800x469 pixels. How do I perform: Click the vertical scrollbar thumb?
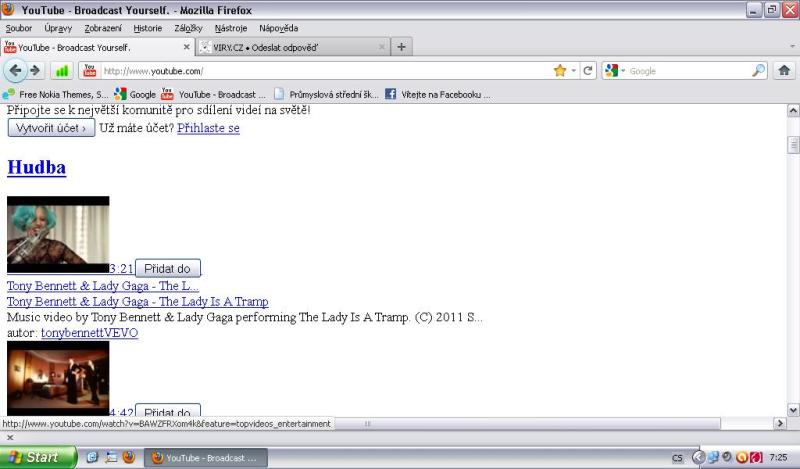click(x=793, y=145)
